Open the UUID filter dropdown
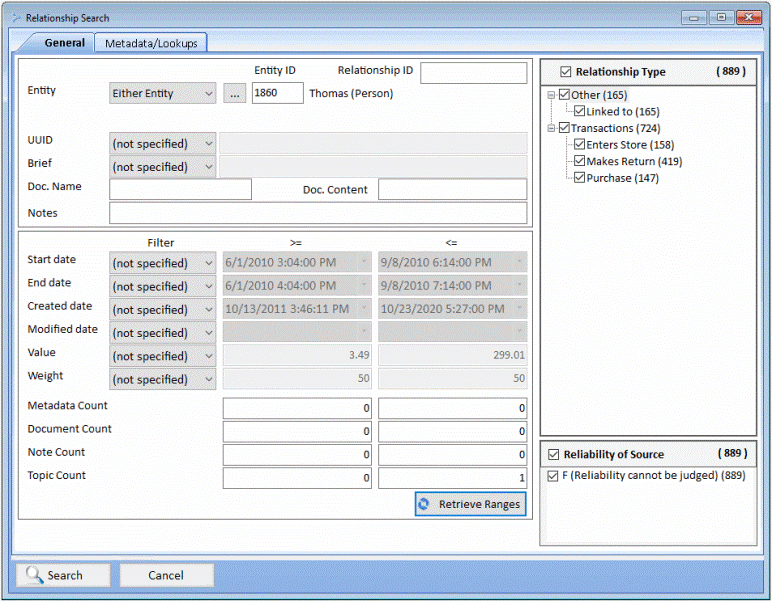This screenshot has height=601, width=772. [162, 143]
